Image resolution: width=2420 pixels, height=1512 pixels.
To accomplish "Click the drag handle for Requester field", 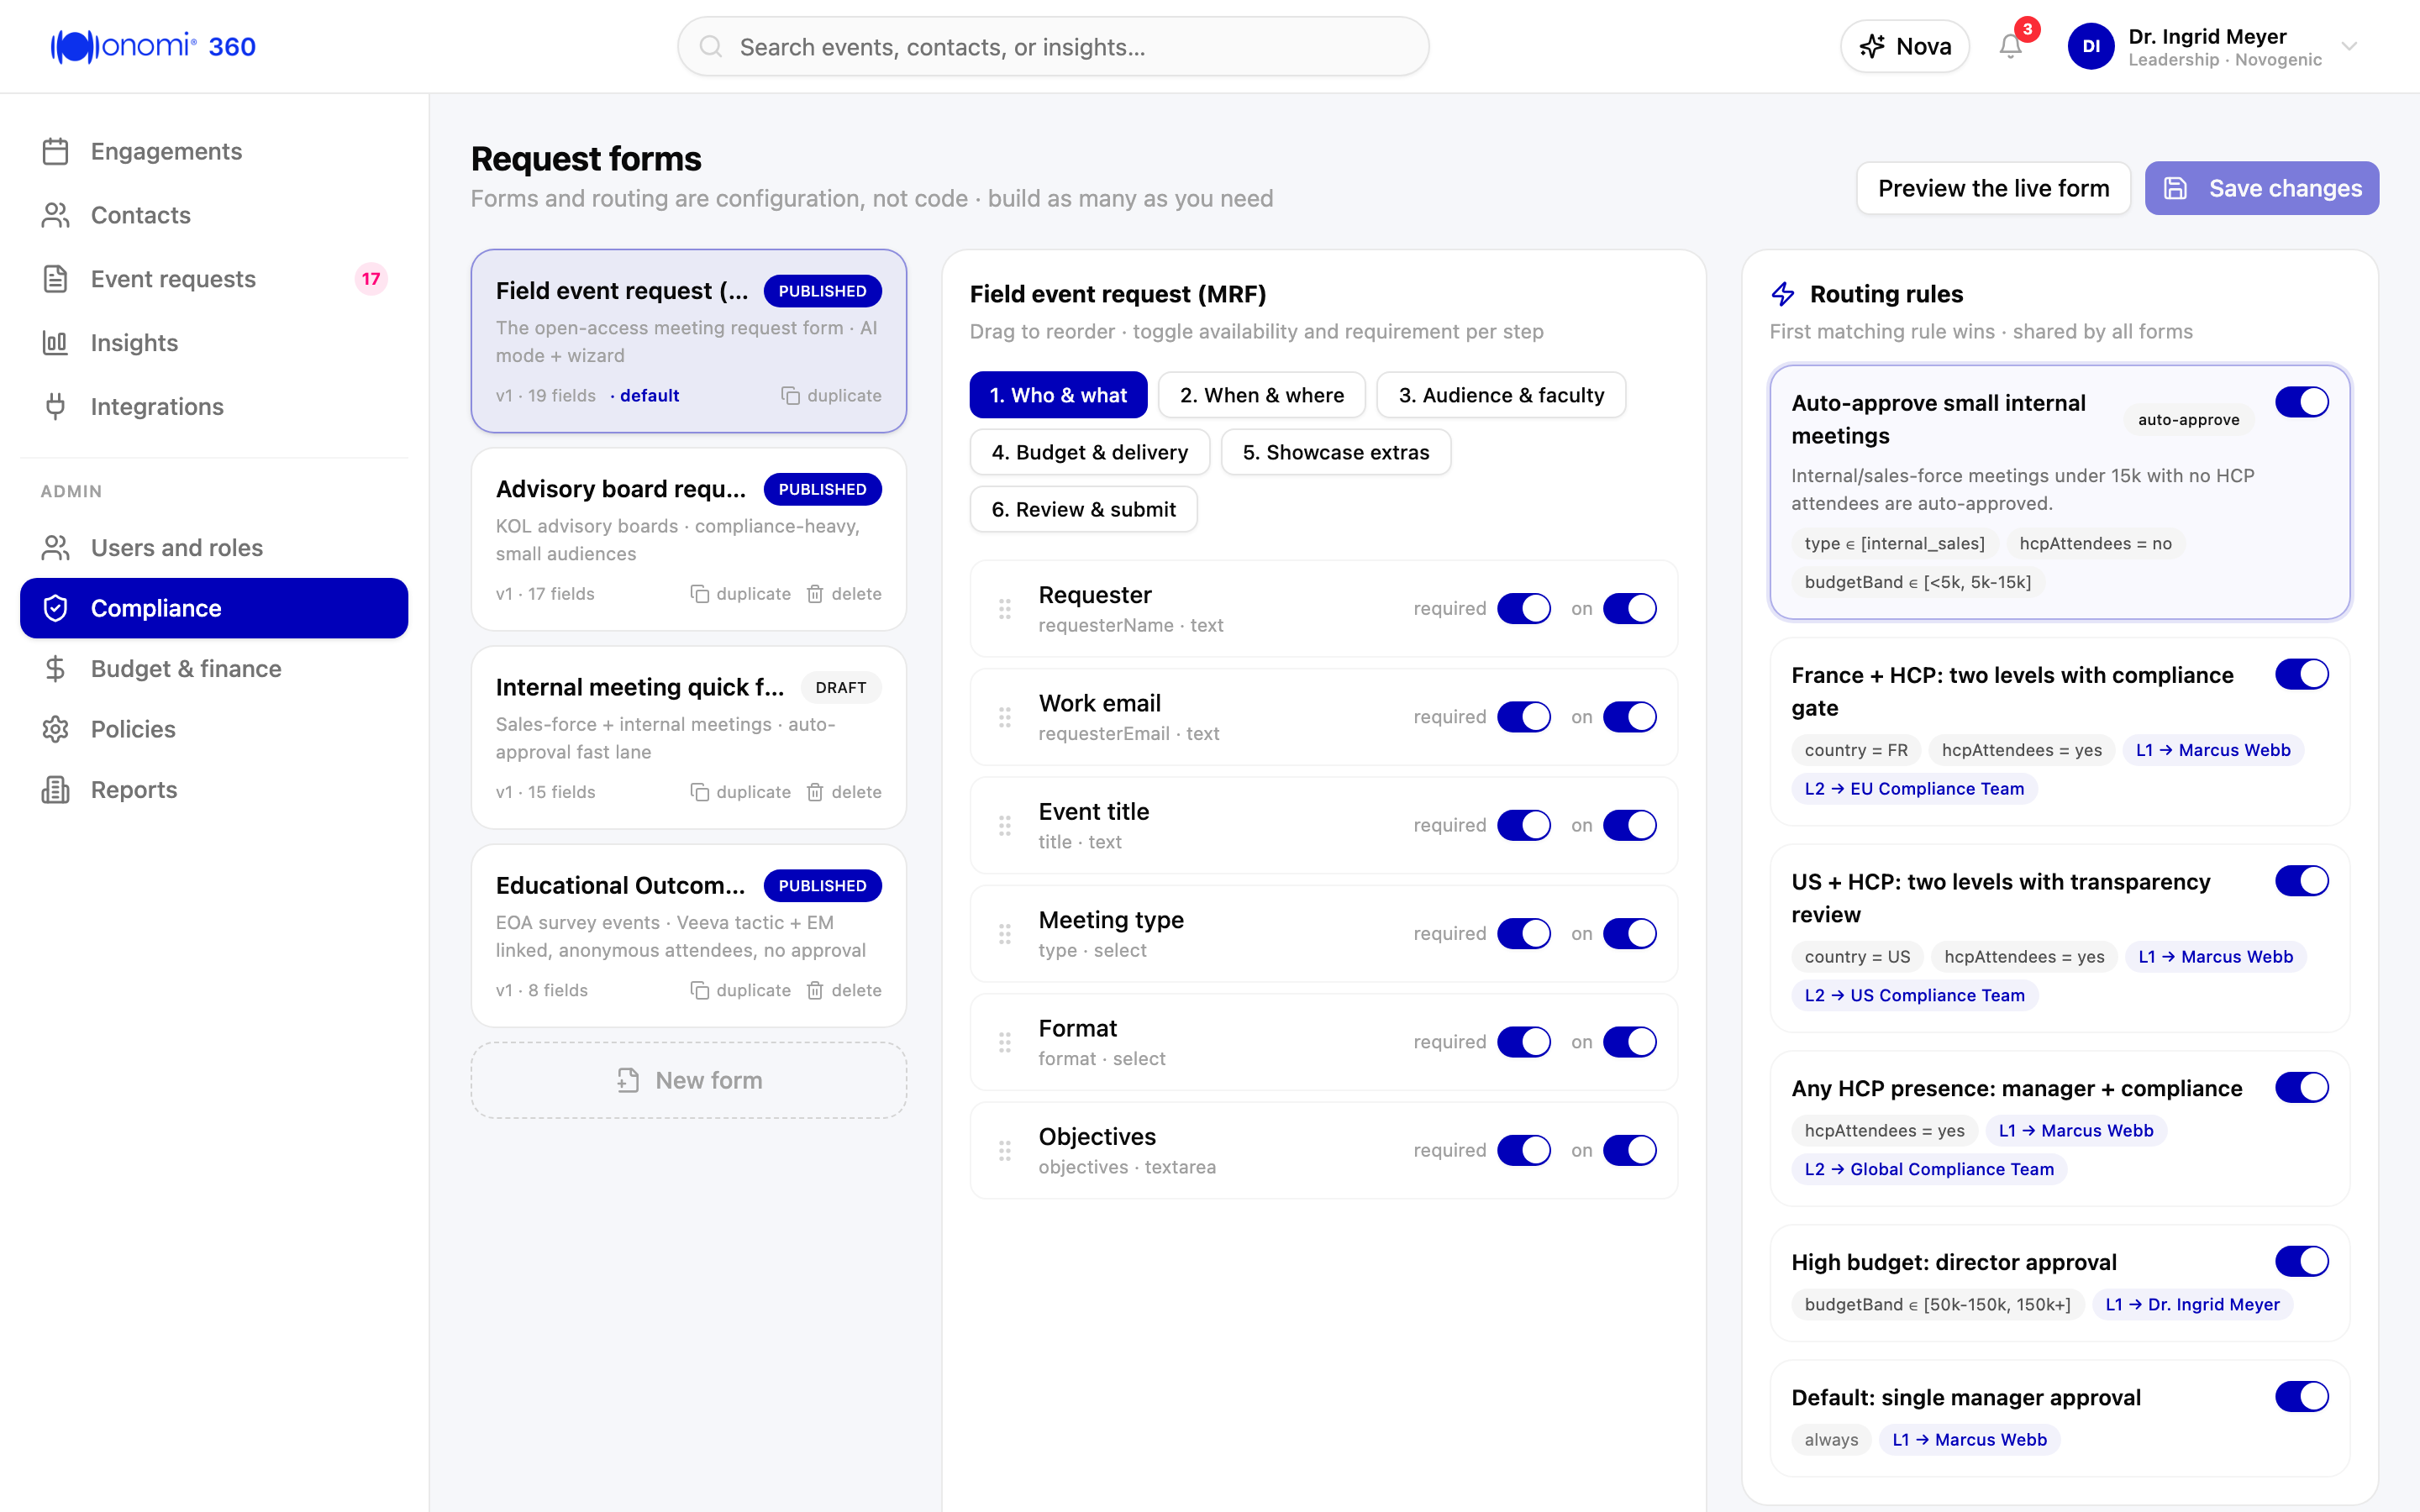I will pos(1005,608).
